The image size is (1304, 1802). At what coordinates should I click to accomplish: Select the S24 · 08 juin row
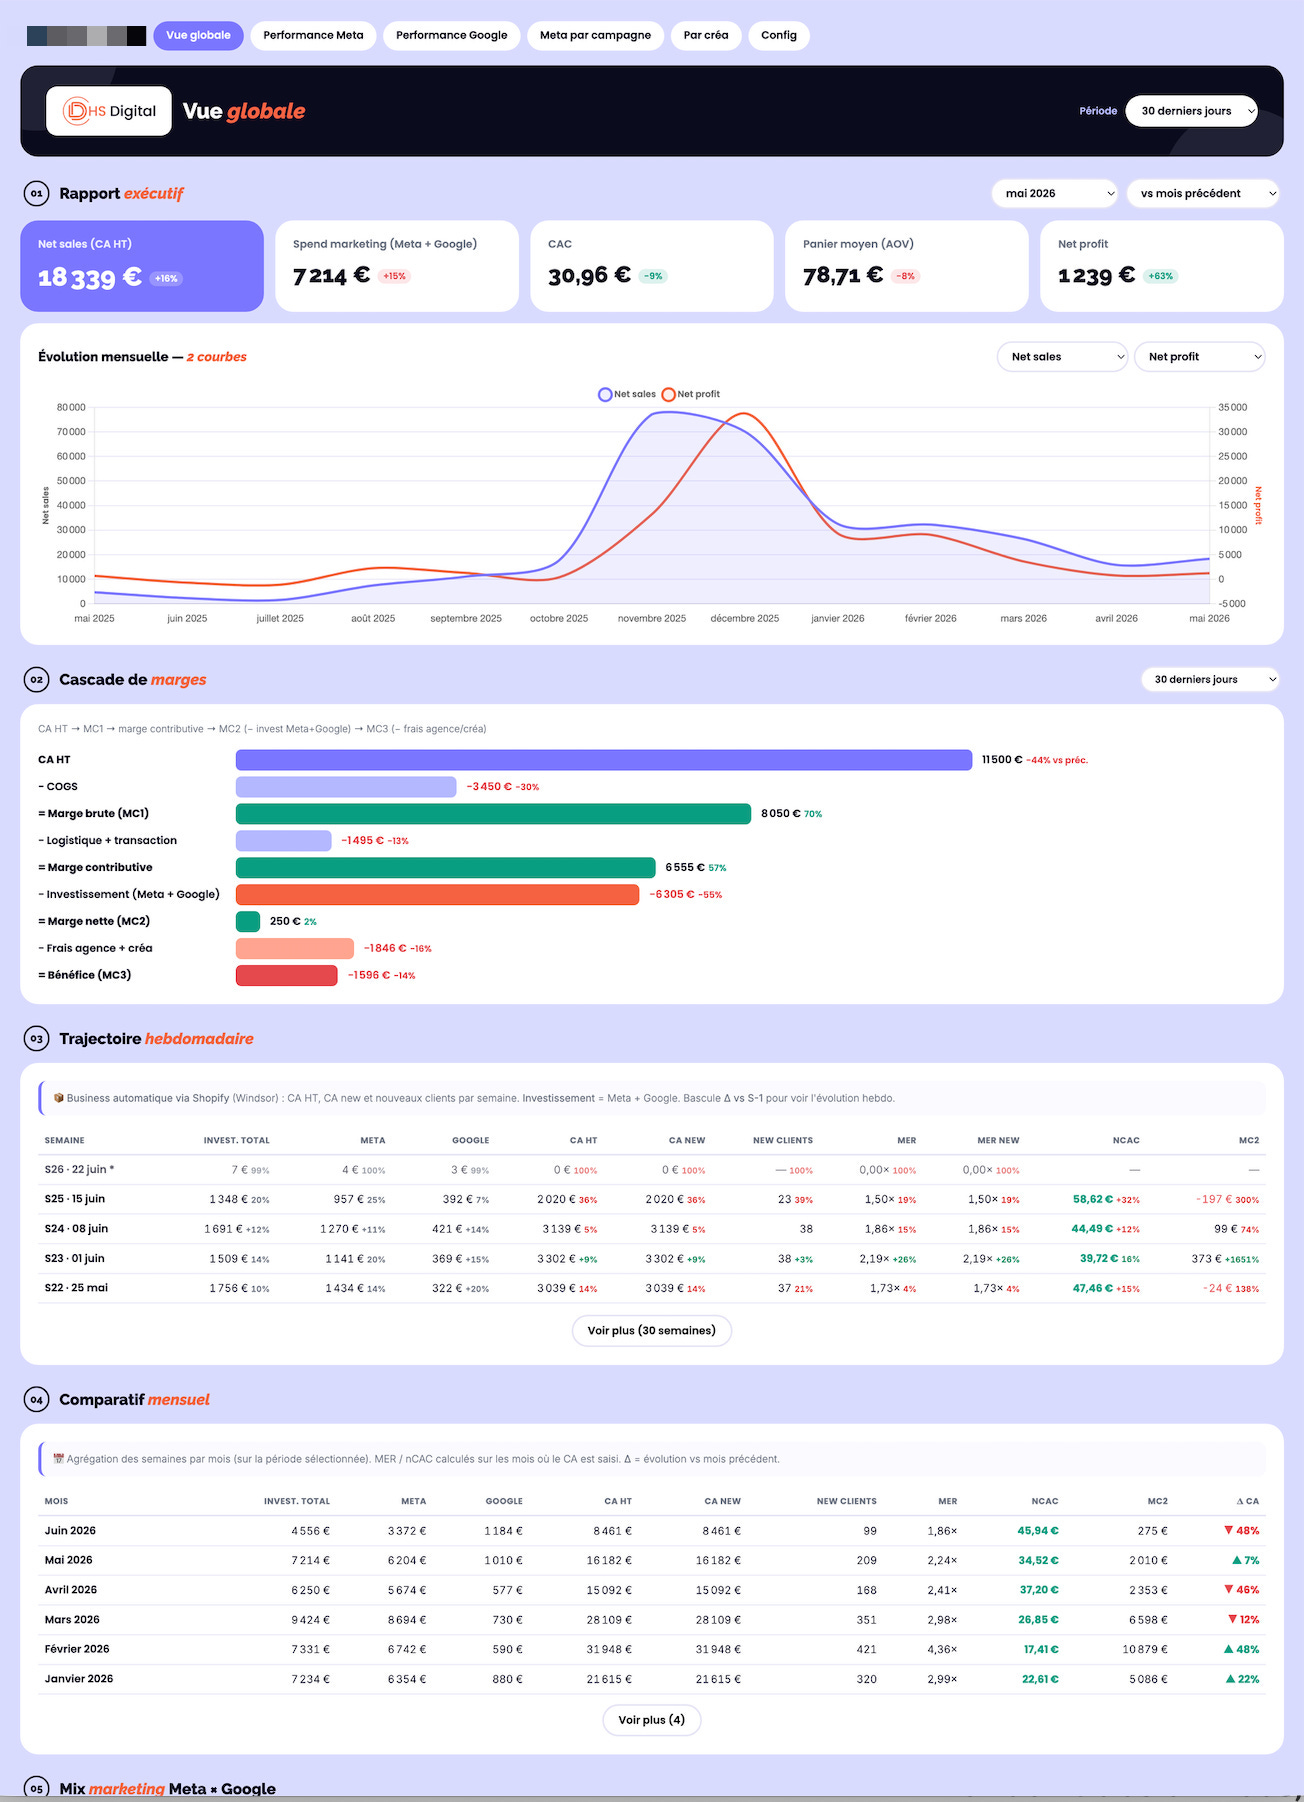[651, 1229]
